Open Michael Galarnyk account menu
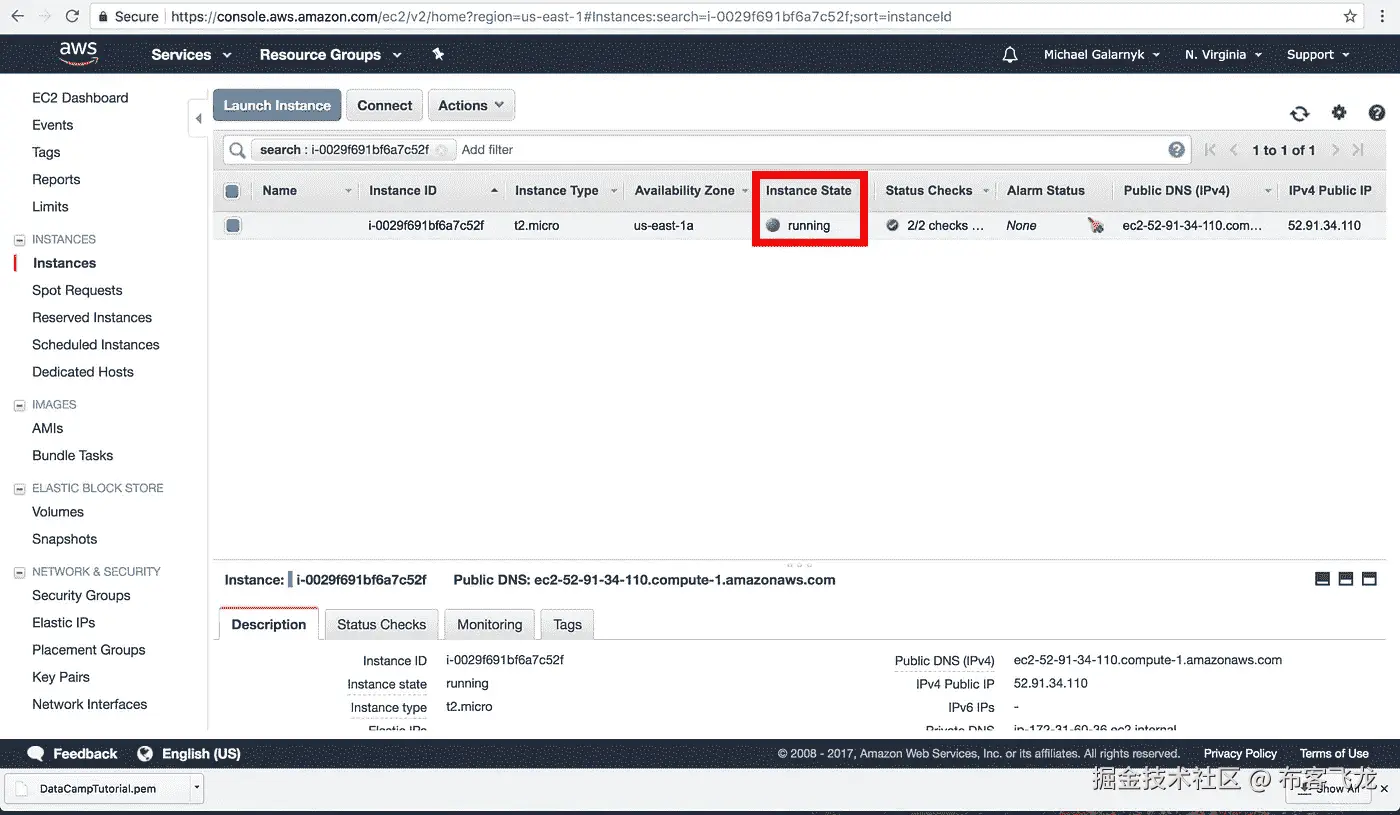Image resolution: width=1400 pixels, height=815 pixels. coord(1102,55)
